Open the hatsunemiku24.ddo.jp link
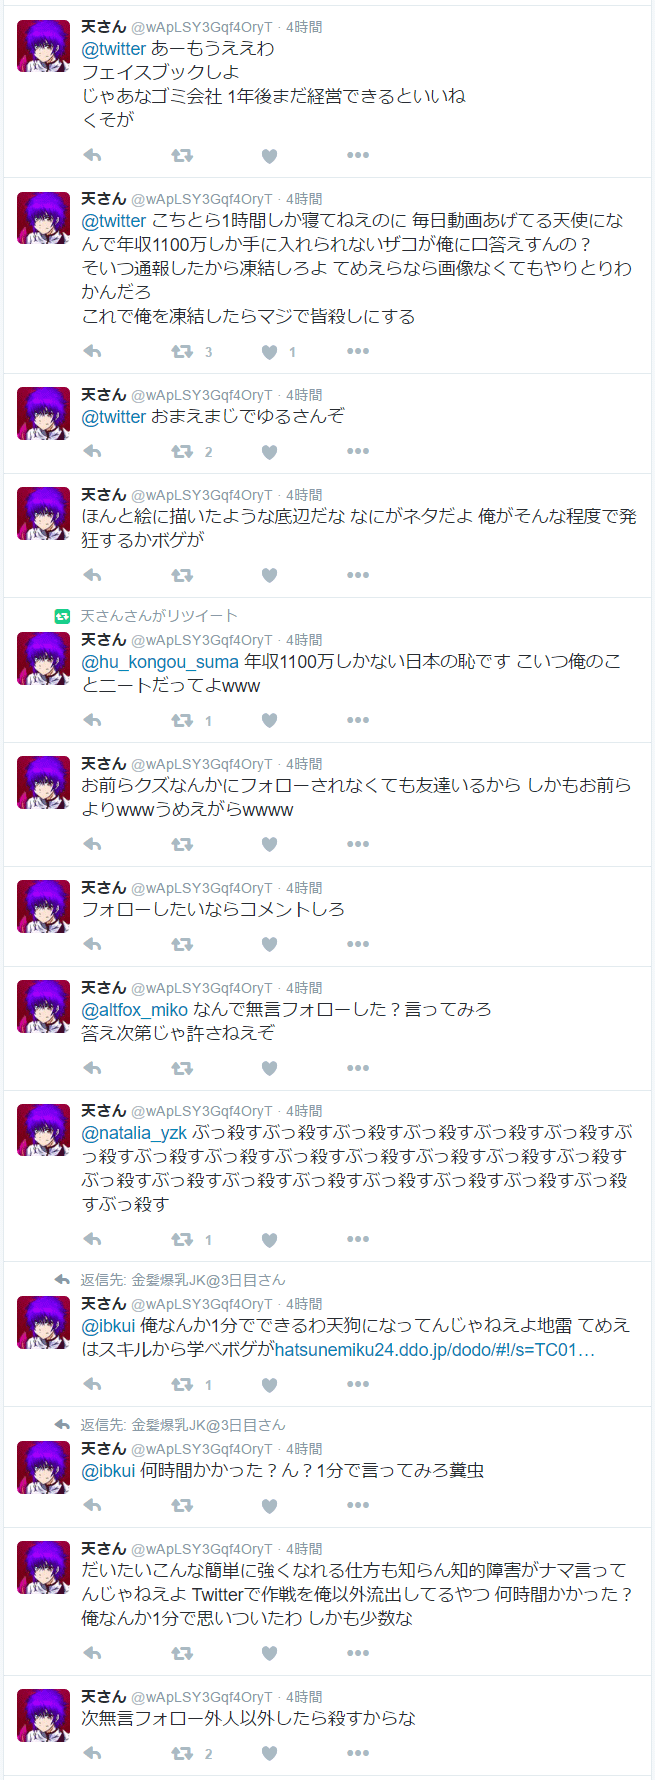Screen dimensions: 655x1780 point(435,1350)
